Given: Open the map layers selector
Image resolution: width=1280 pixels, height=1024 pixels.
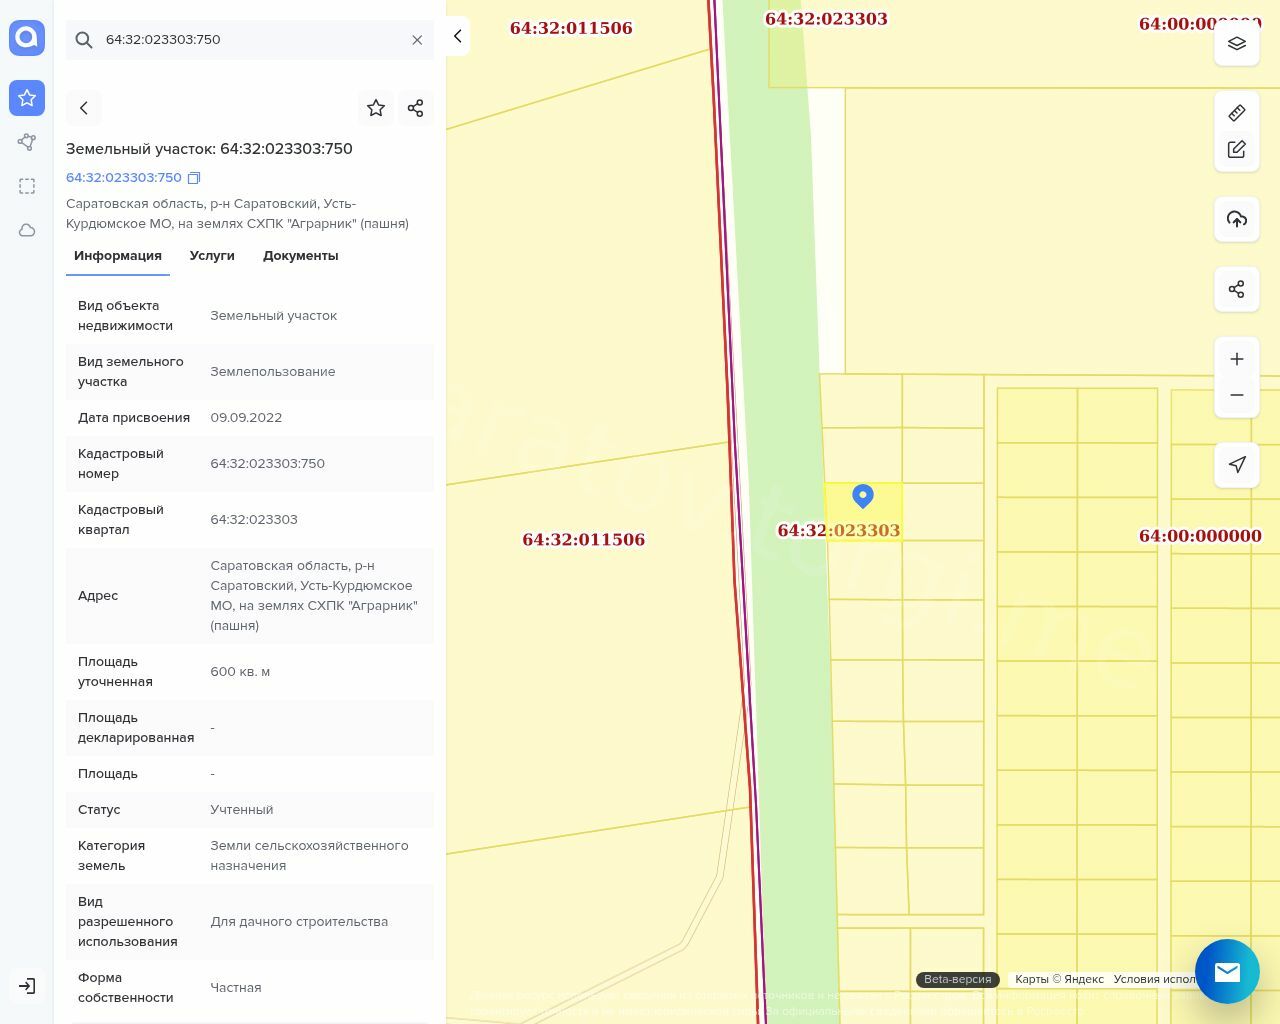Looking at the screenshot, I should pyautogui.click(x=1236, y=44).
